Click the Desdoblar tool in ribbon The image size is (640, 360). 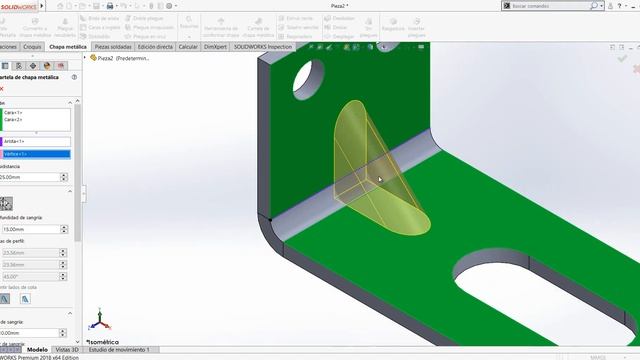click(340, 18)
